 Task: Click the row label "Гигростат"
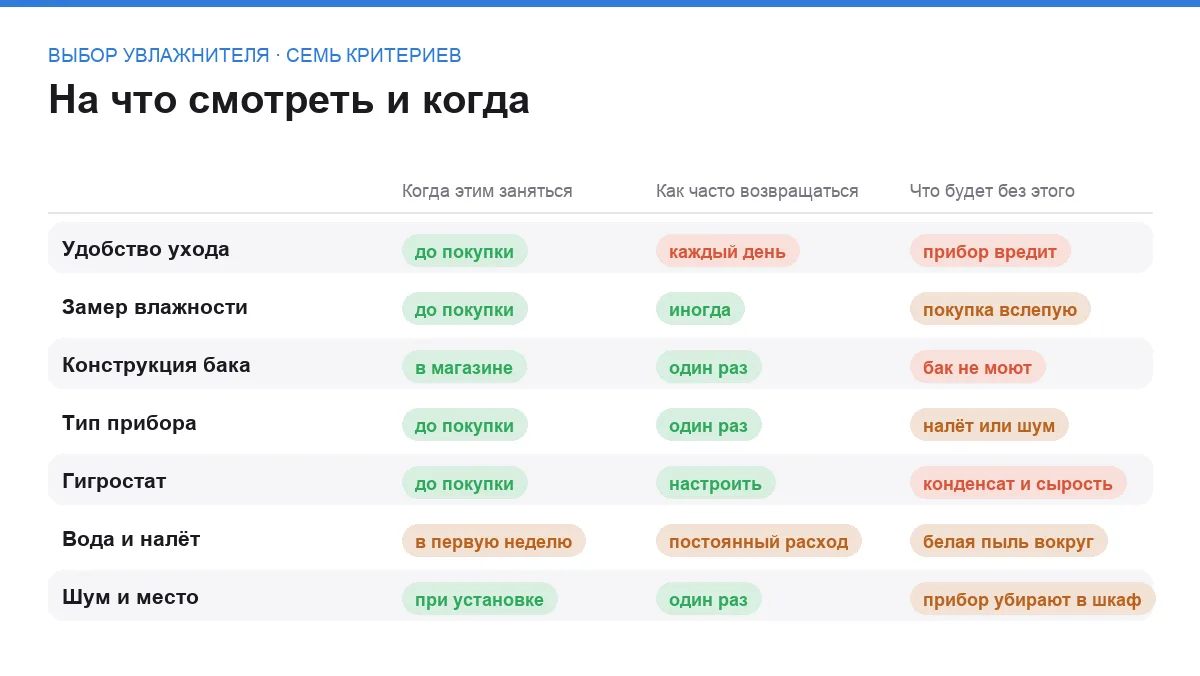[x=114, y=481]
